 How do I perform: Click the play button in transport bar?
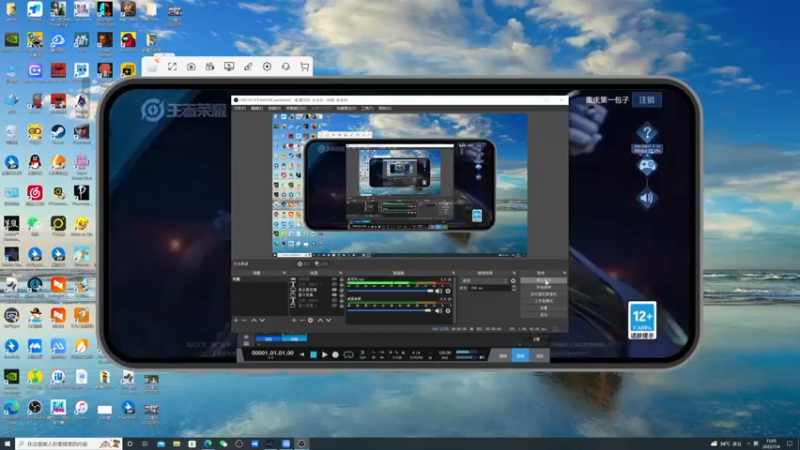click(x=324, y=355)
